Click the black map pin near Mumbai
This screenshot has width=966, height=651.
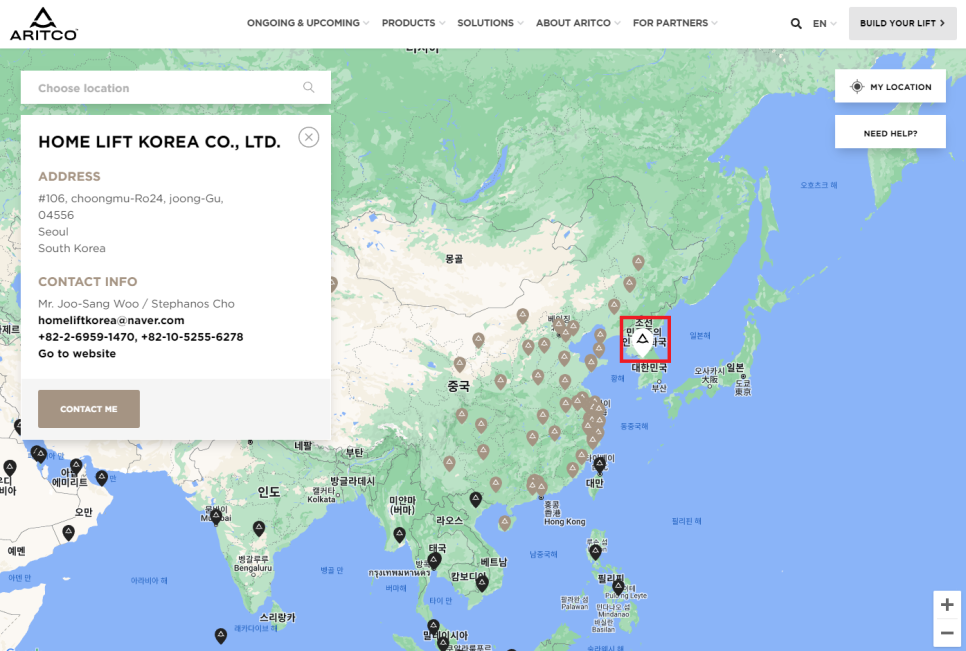[216, 516]
